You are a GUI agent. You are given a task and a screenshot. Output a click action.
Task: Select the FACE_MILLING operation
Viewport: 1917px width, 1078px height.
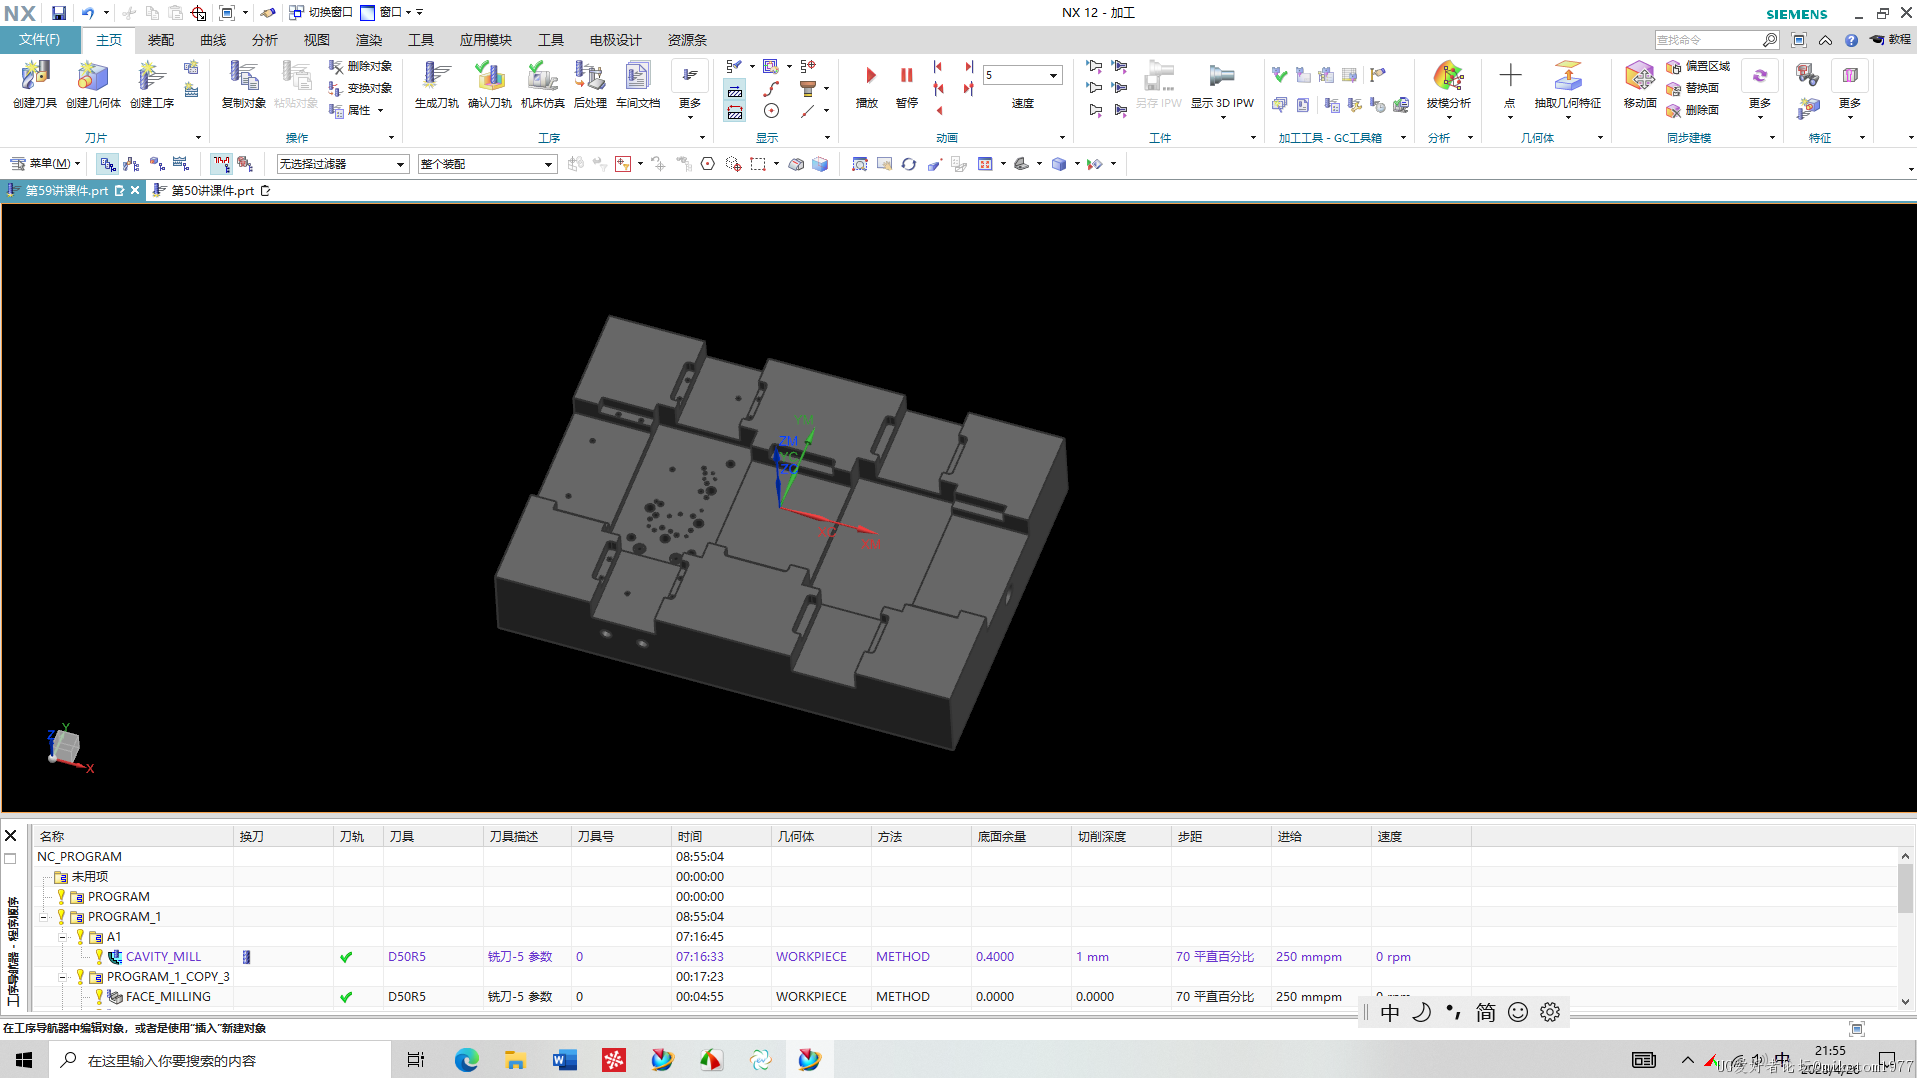(168, 997)
